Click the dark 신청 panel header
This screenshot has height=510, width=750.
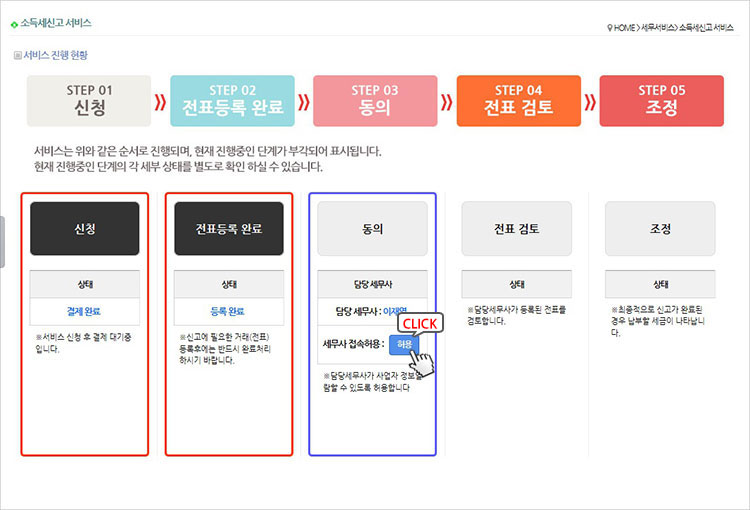[x=85, y=228]
